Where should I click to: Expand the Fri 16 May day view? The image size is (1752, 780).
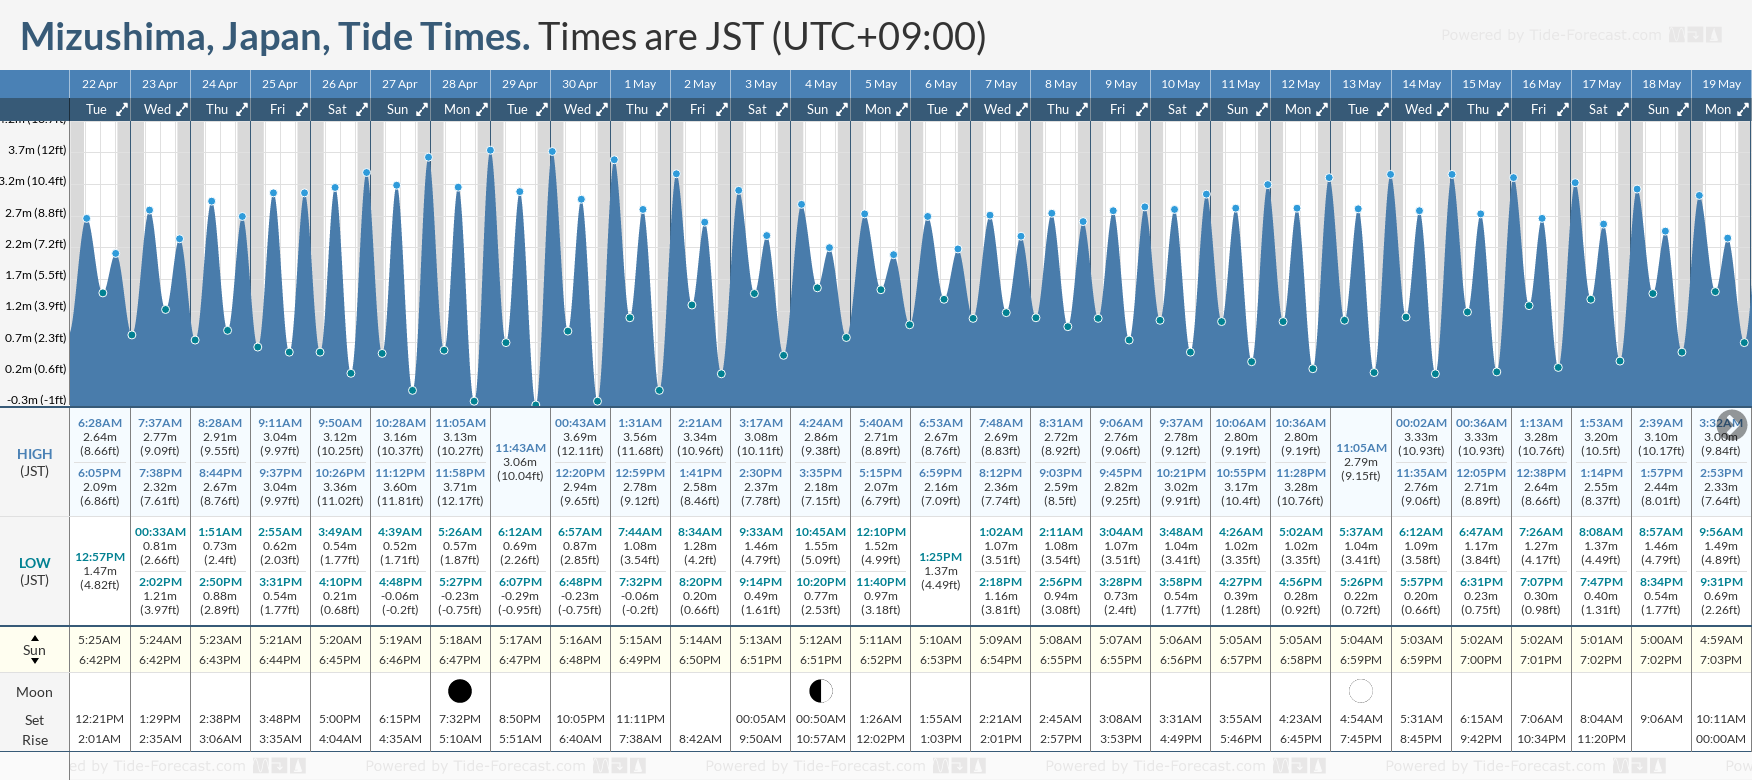(1563, 109)
